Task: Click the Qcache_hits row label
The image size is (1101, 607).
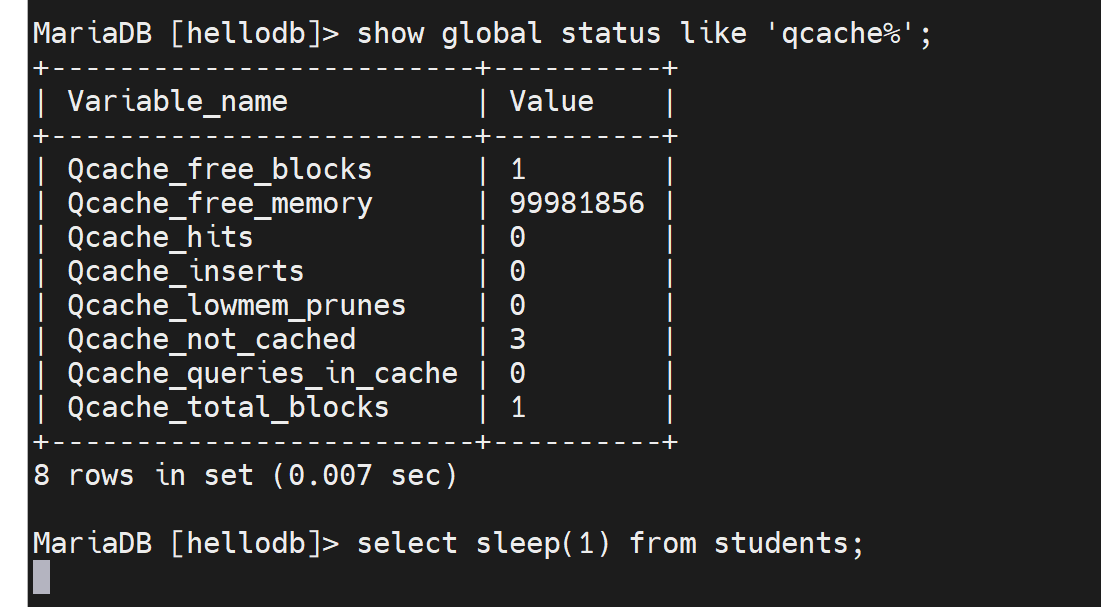Action: coord(160,237)
